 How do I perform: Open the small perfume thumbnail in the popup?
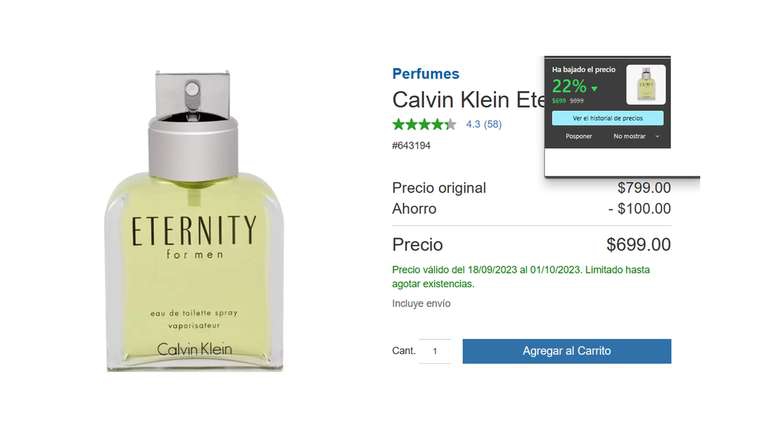[x=646, y=84]
